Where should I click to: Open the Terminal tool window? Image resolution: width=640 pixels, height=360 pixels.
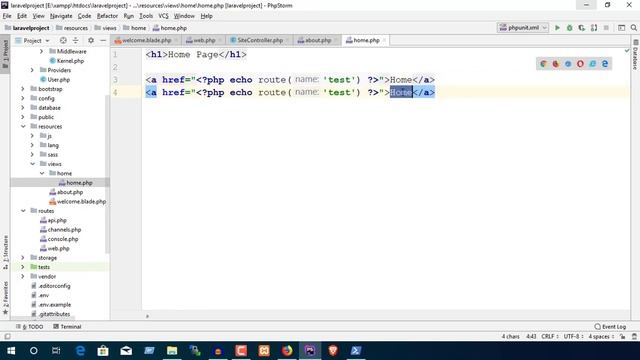click(x=67, y=327)
